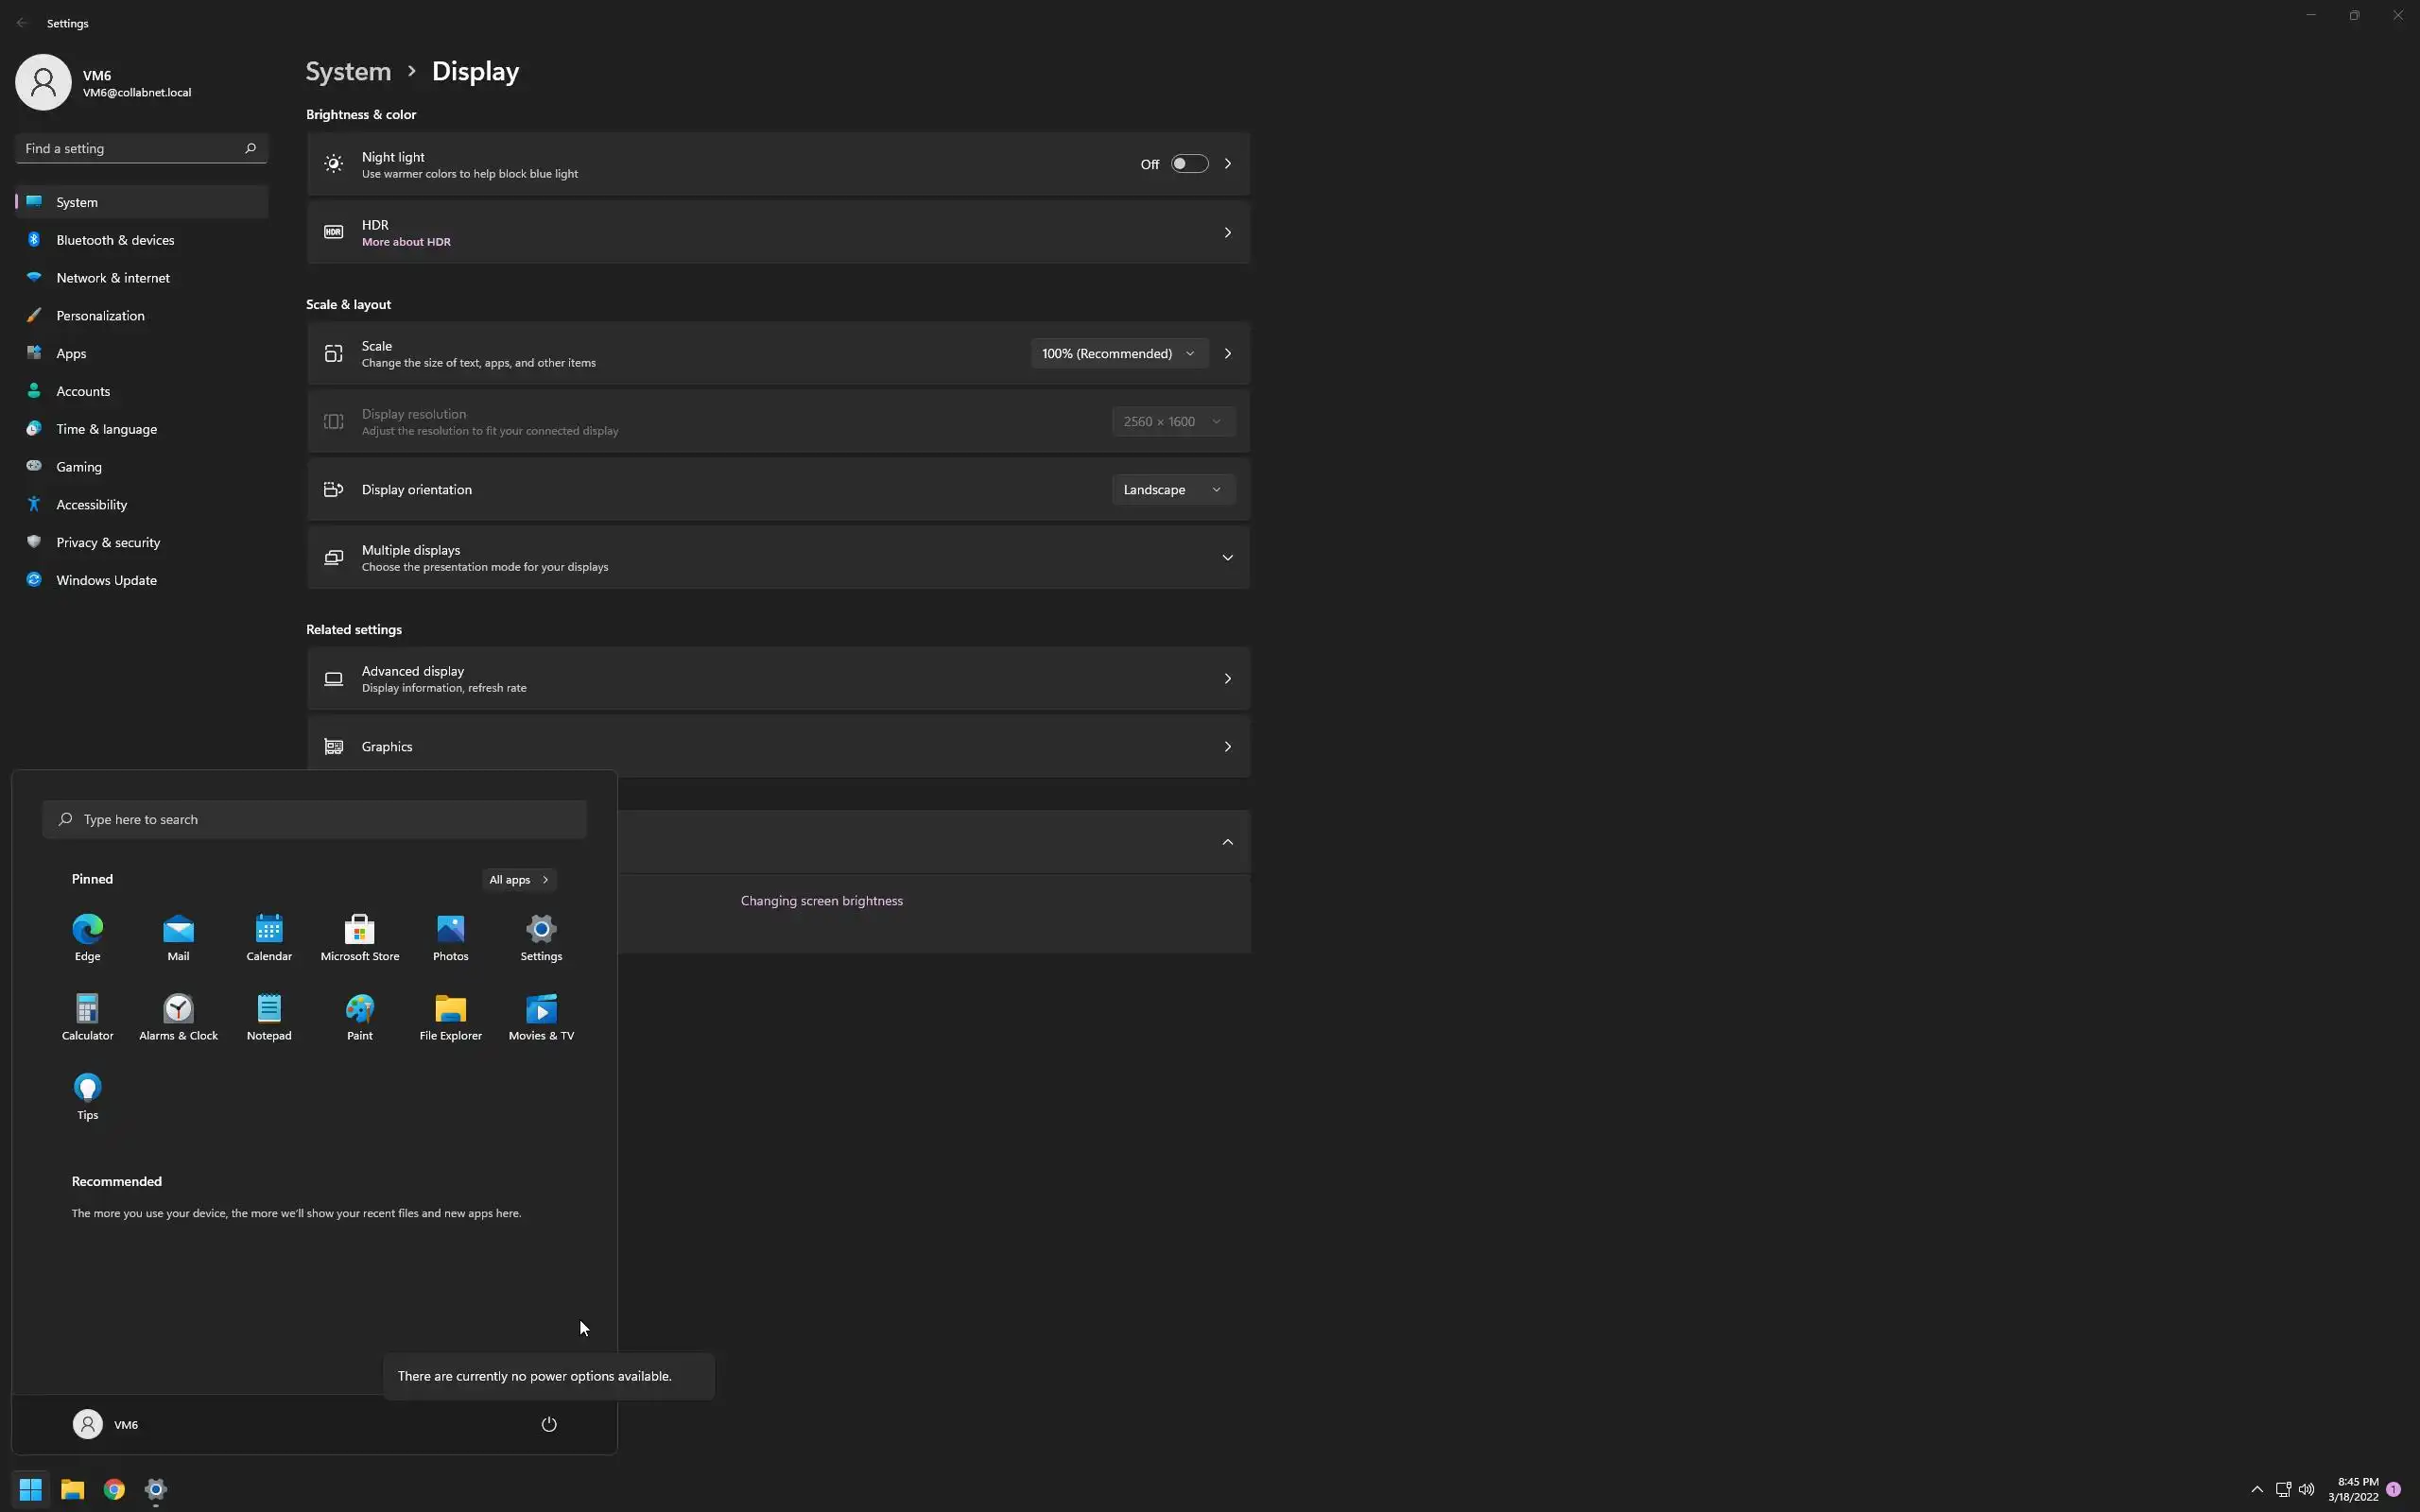Click the All apps button
Screen dimensions: 2420x1512
pyautogui.click(x=518, y=879)
